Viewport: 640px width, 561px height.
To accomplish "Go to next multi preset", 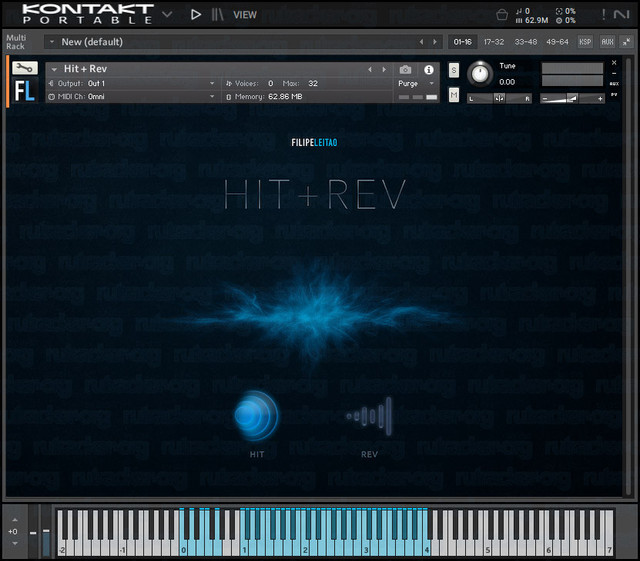I will coord(435,42).
